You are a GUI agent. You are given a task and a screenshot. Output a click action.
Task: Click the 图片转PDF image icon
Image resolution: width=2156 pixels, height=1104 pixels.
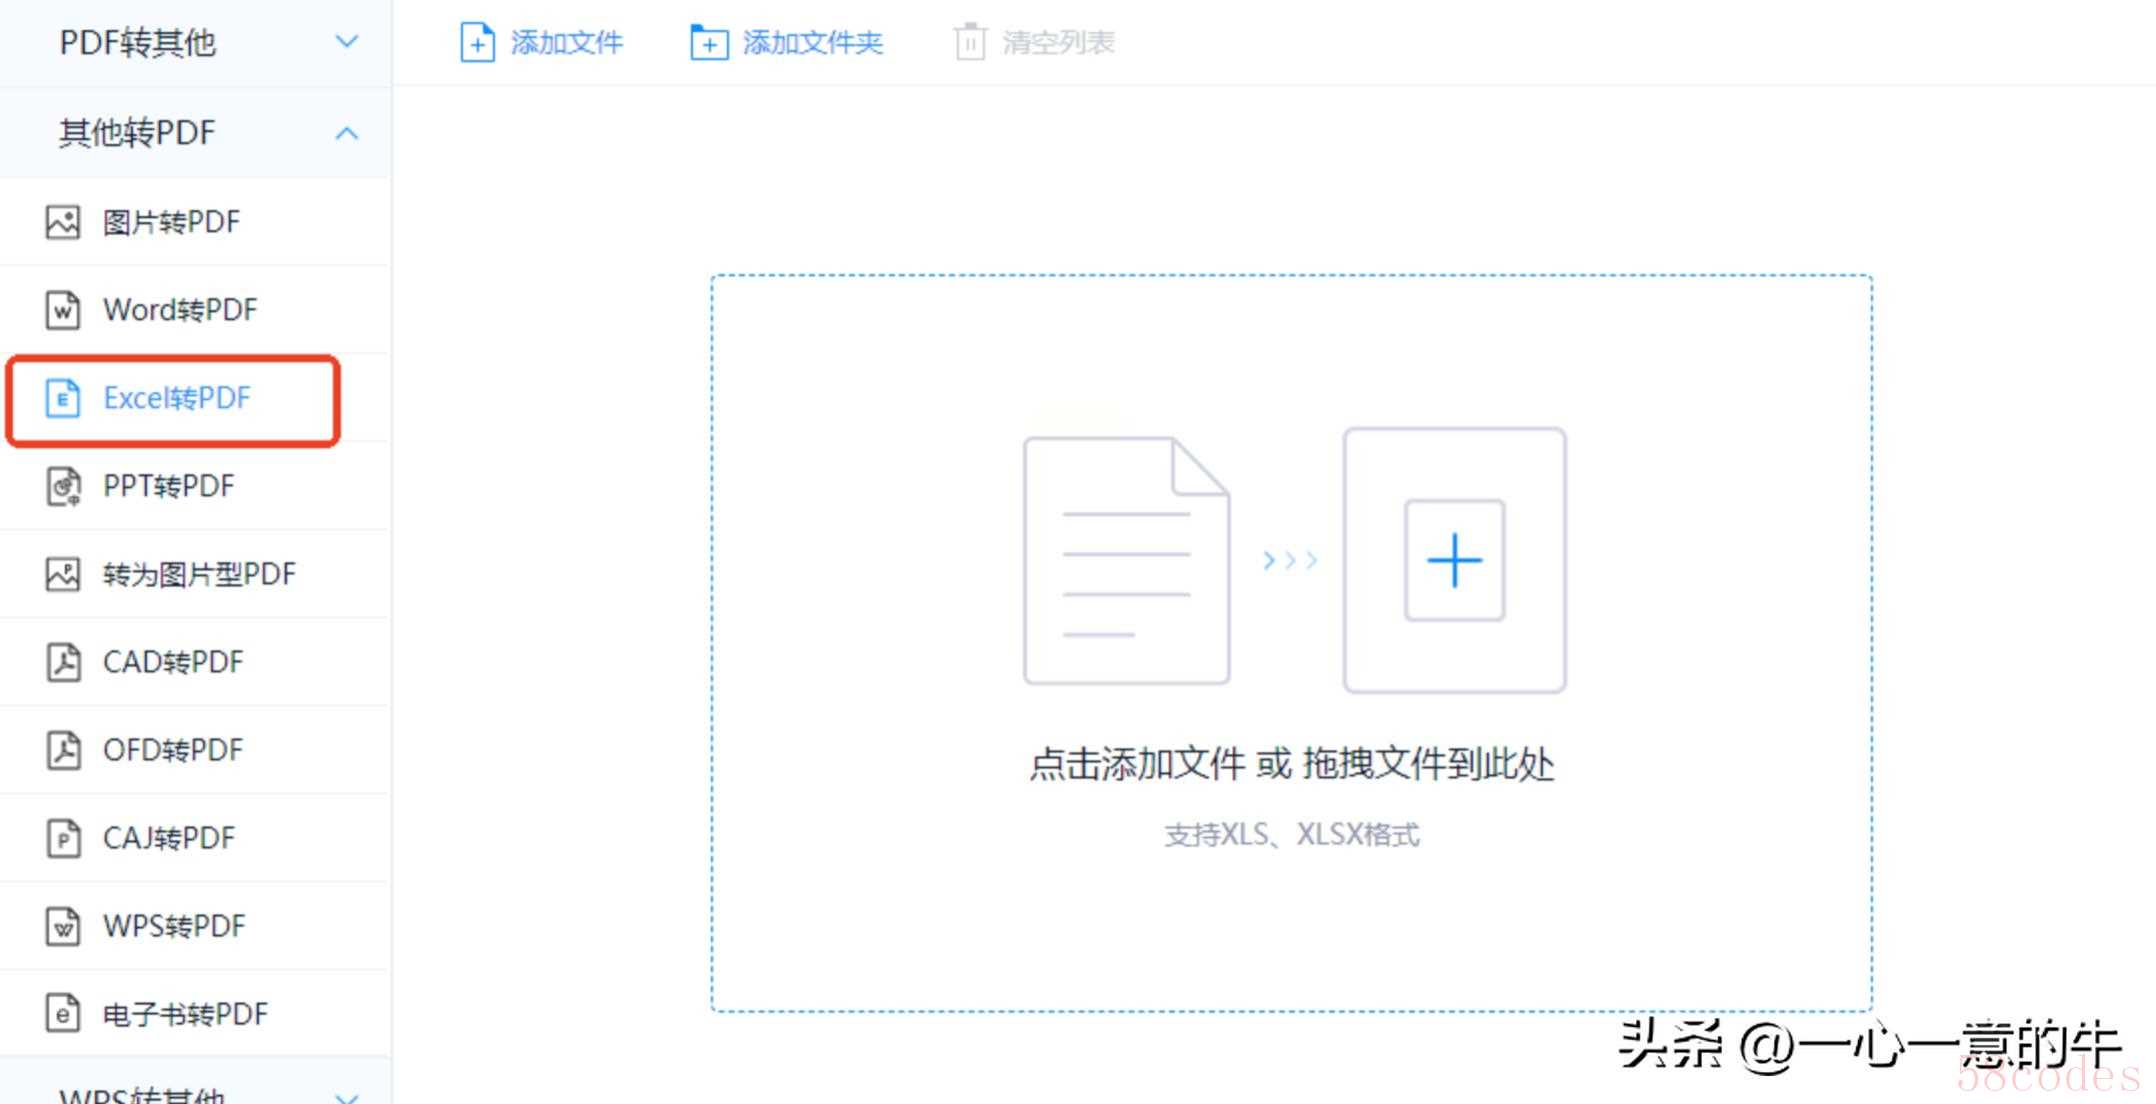[x=63, y=222]
